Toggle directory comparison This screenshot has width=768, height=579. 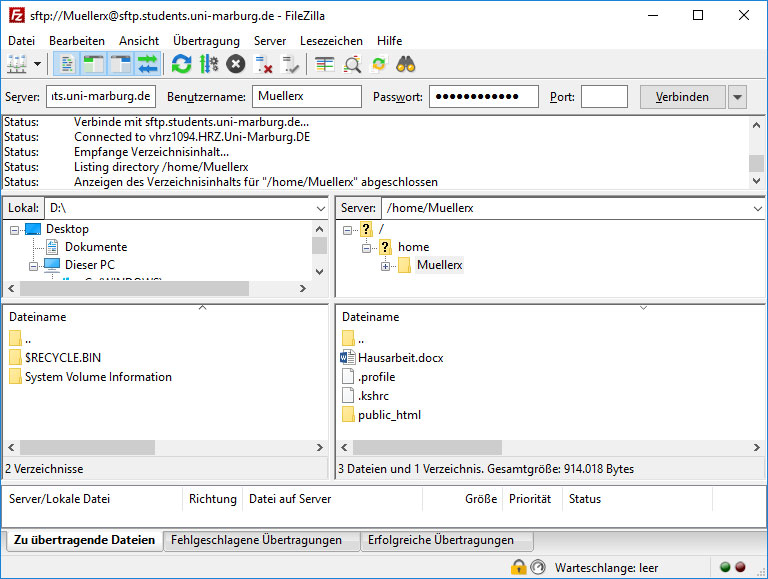[x=352, y=64]
